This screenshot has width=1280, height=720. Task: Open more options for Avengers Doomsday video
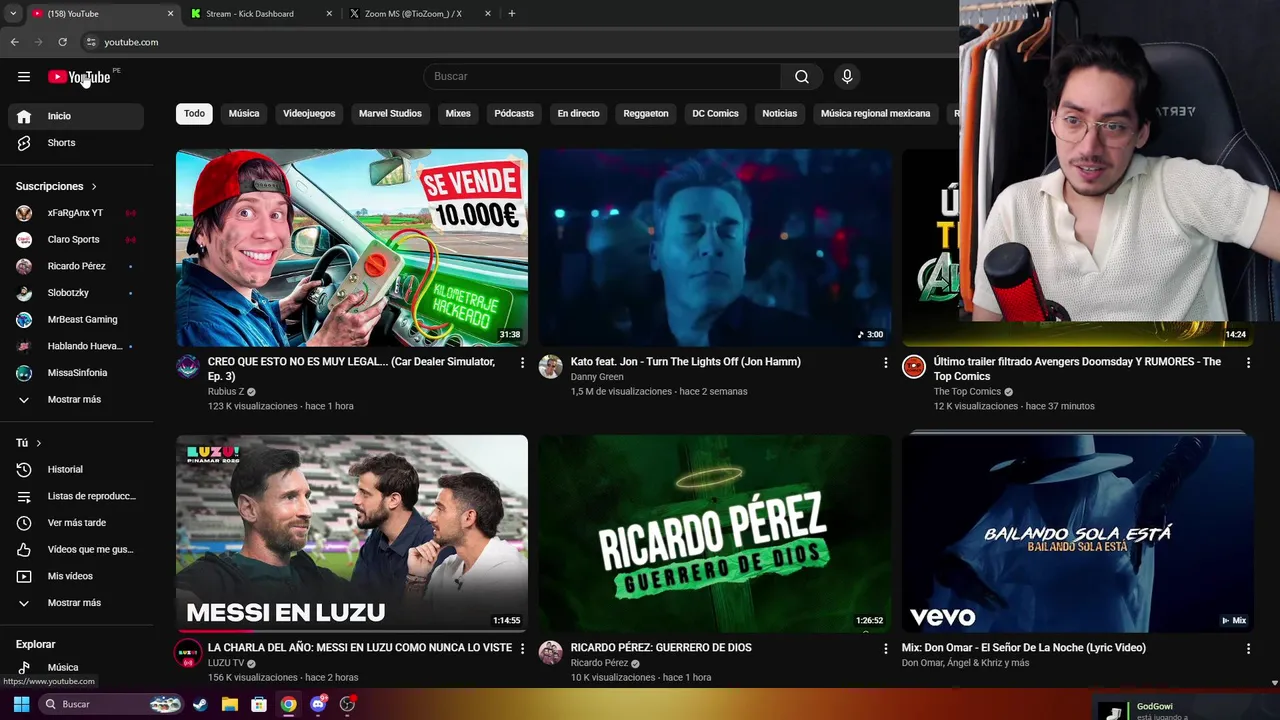(x=1248, y=363)
